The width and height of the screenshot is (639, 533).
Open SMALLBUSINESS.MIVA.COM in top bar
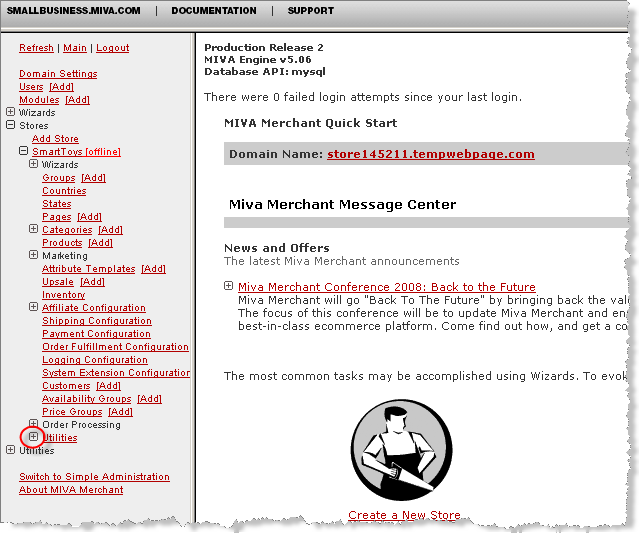pos(73,11)
